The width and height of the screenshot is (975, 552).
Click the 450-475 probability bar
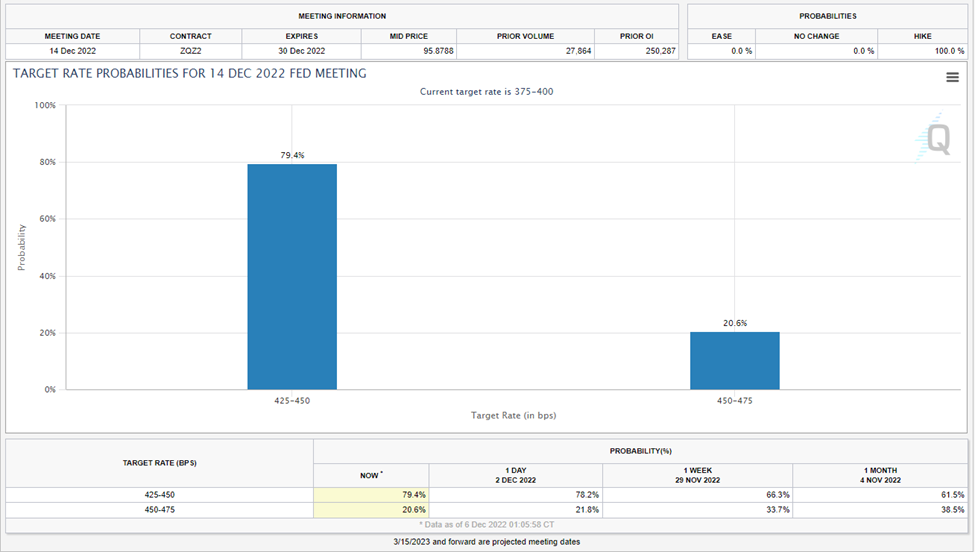tap(734, 360)
